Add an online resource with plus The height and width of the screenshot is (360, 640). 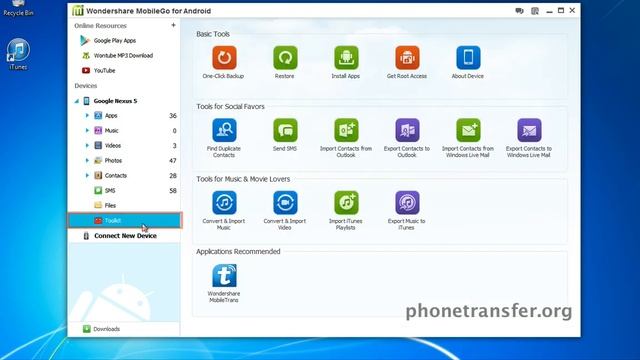click(x=173, y=25)
